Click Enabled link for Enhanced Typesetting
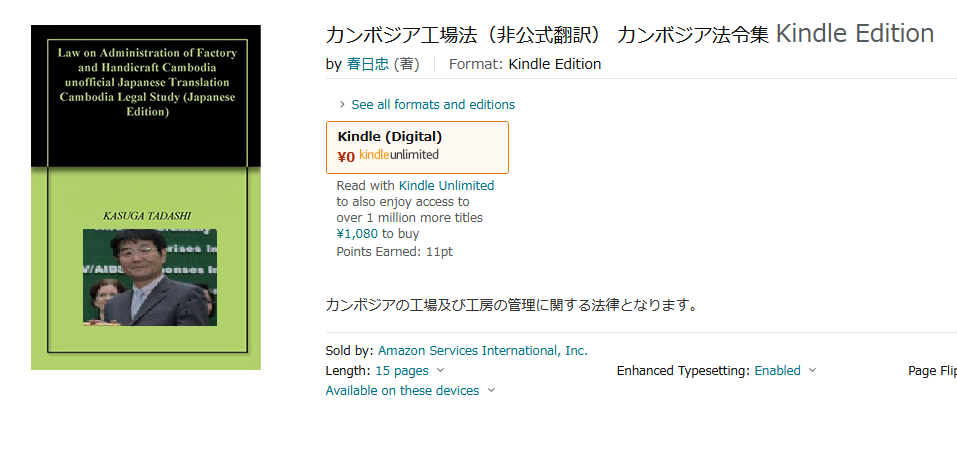 777,370
